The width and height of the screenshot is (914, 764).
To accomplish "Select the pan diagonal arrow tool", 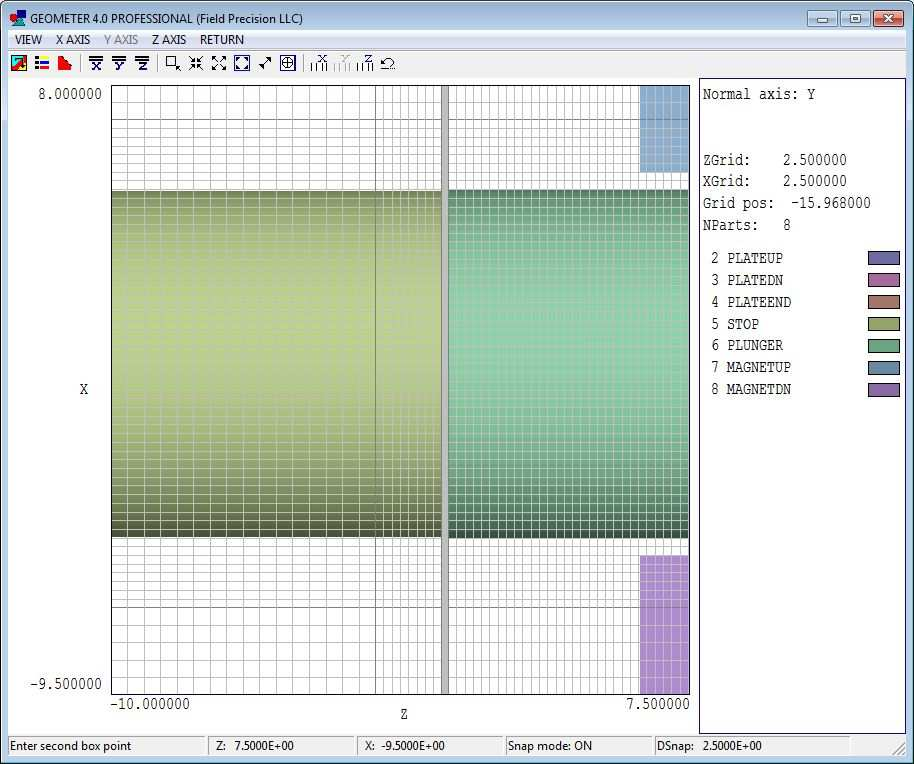I will 265,63.
